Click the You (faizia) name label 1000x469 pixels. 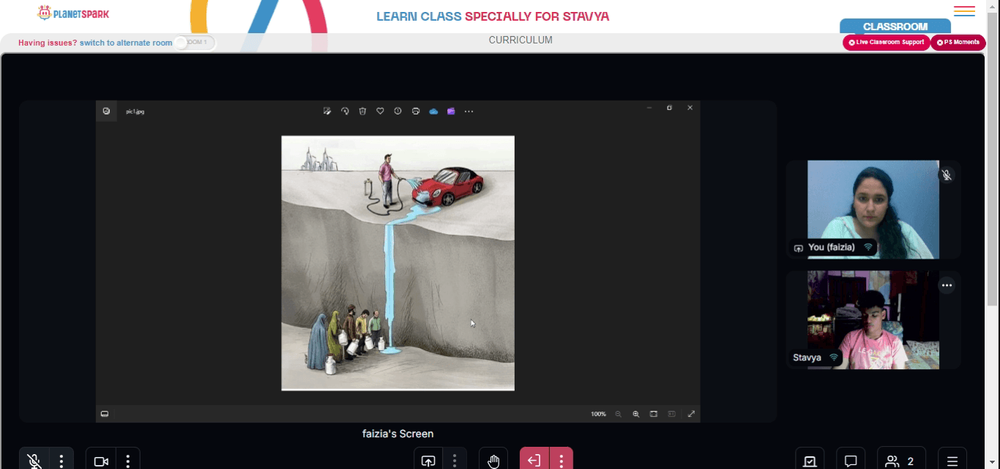(x=832, y=248)
